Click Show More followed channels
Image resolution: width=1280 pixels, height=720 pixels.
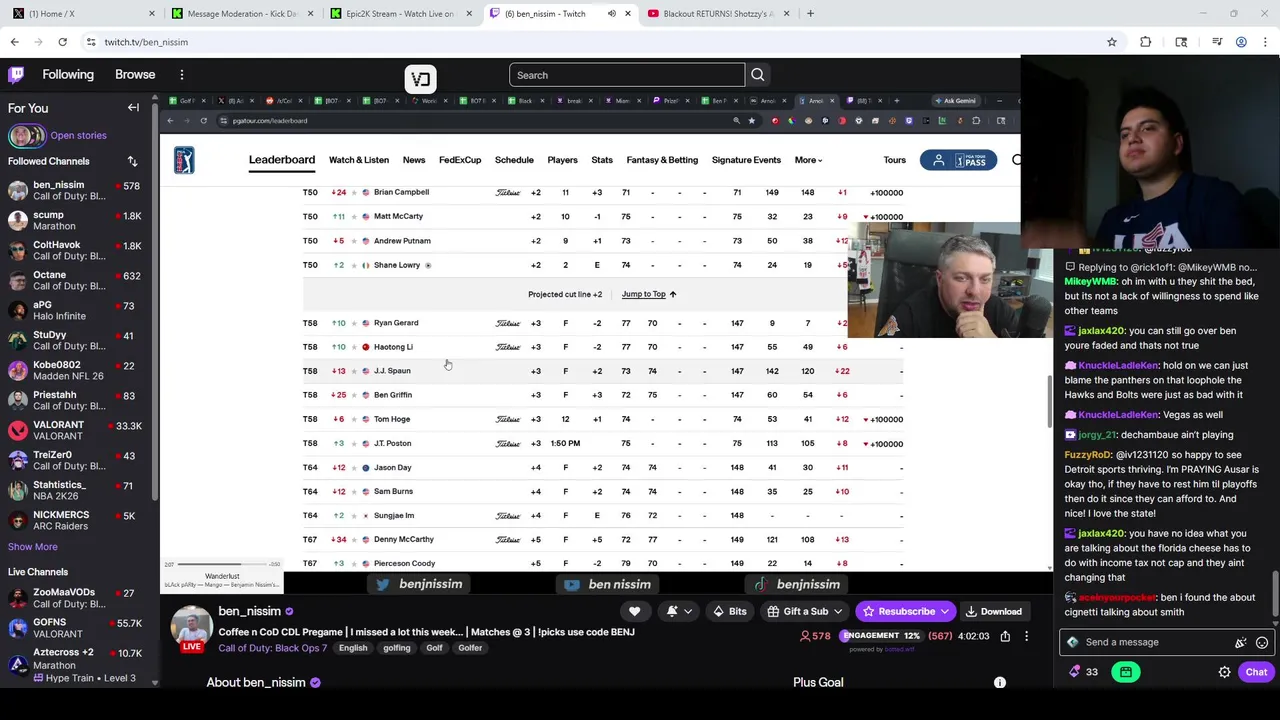pyautogui.click(x=33, y=547)
